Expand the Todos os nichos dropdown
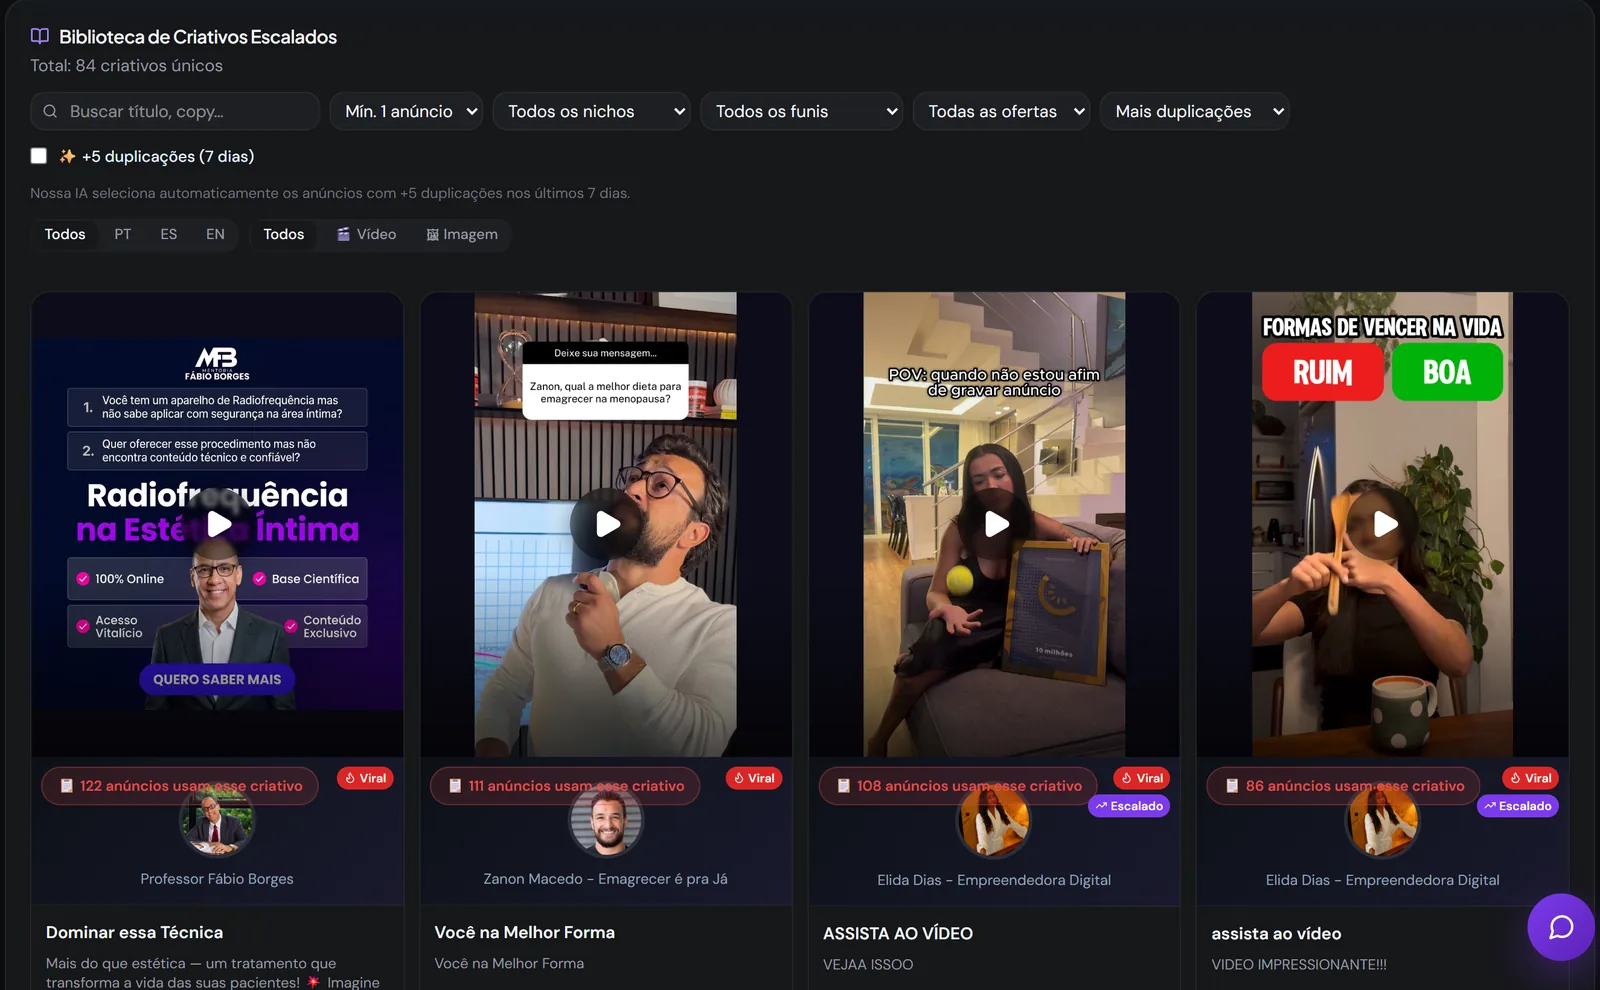The width and height of the screenshot is (1600, 990). click(592, 111)
